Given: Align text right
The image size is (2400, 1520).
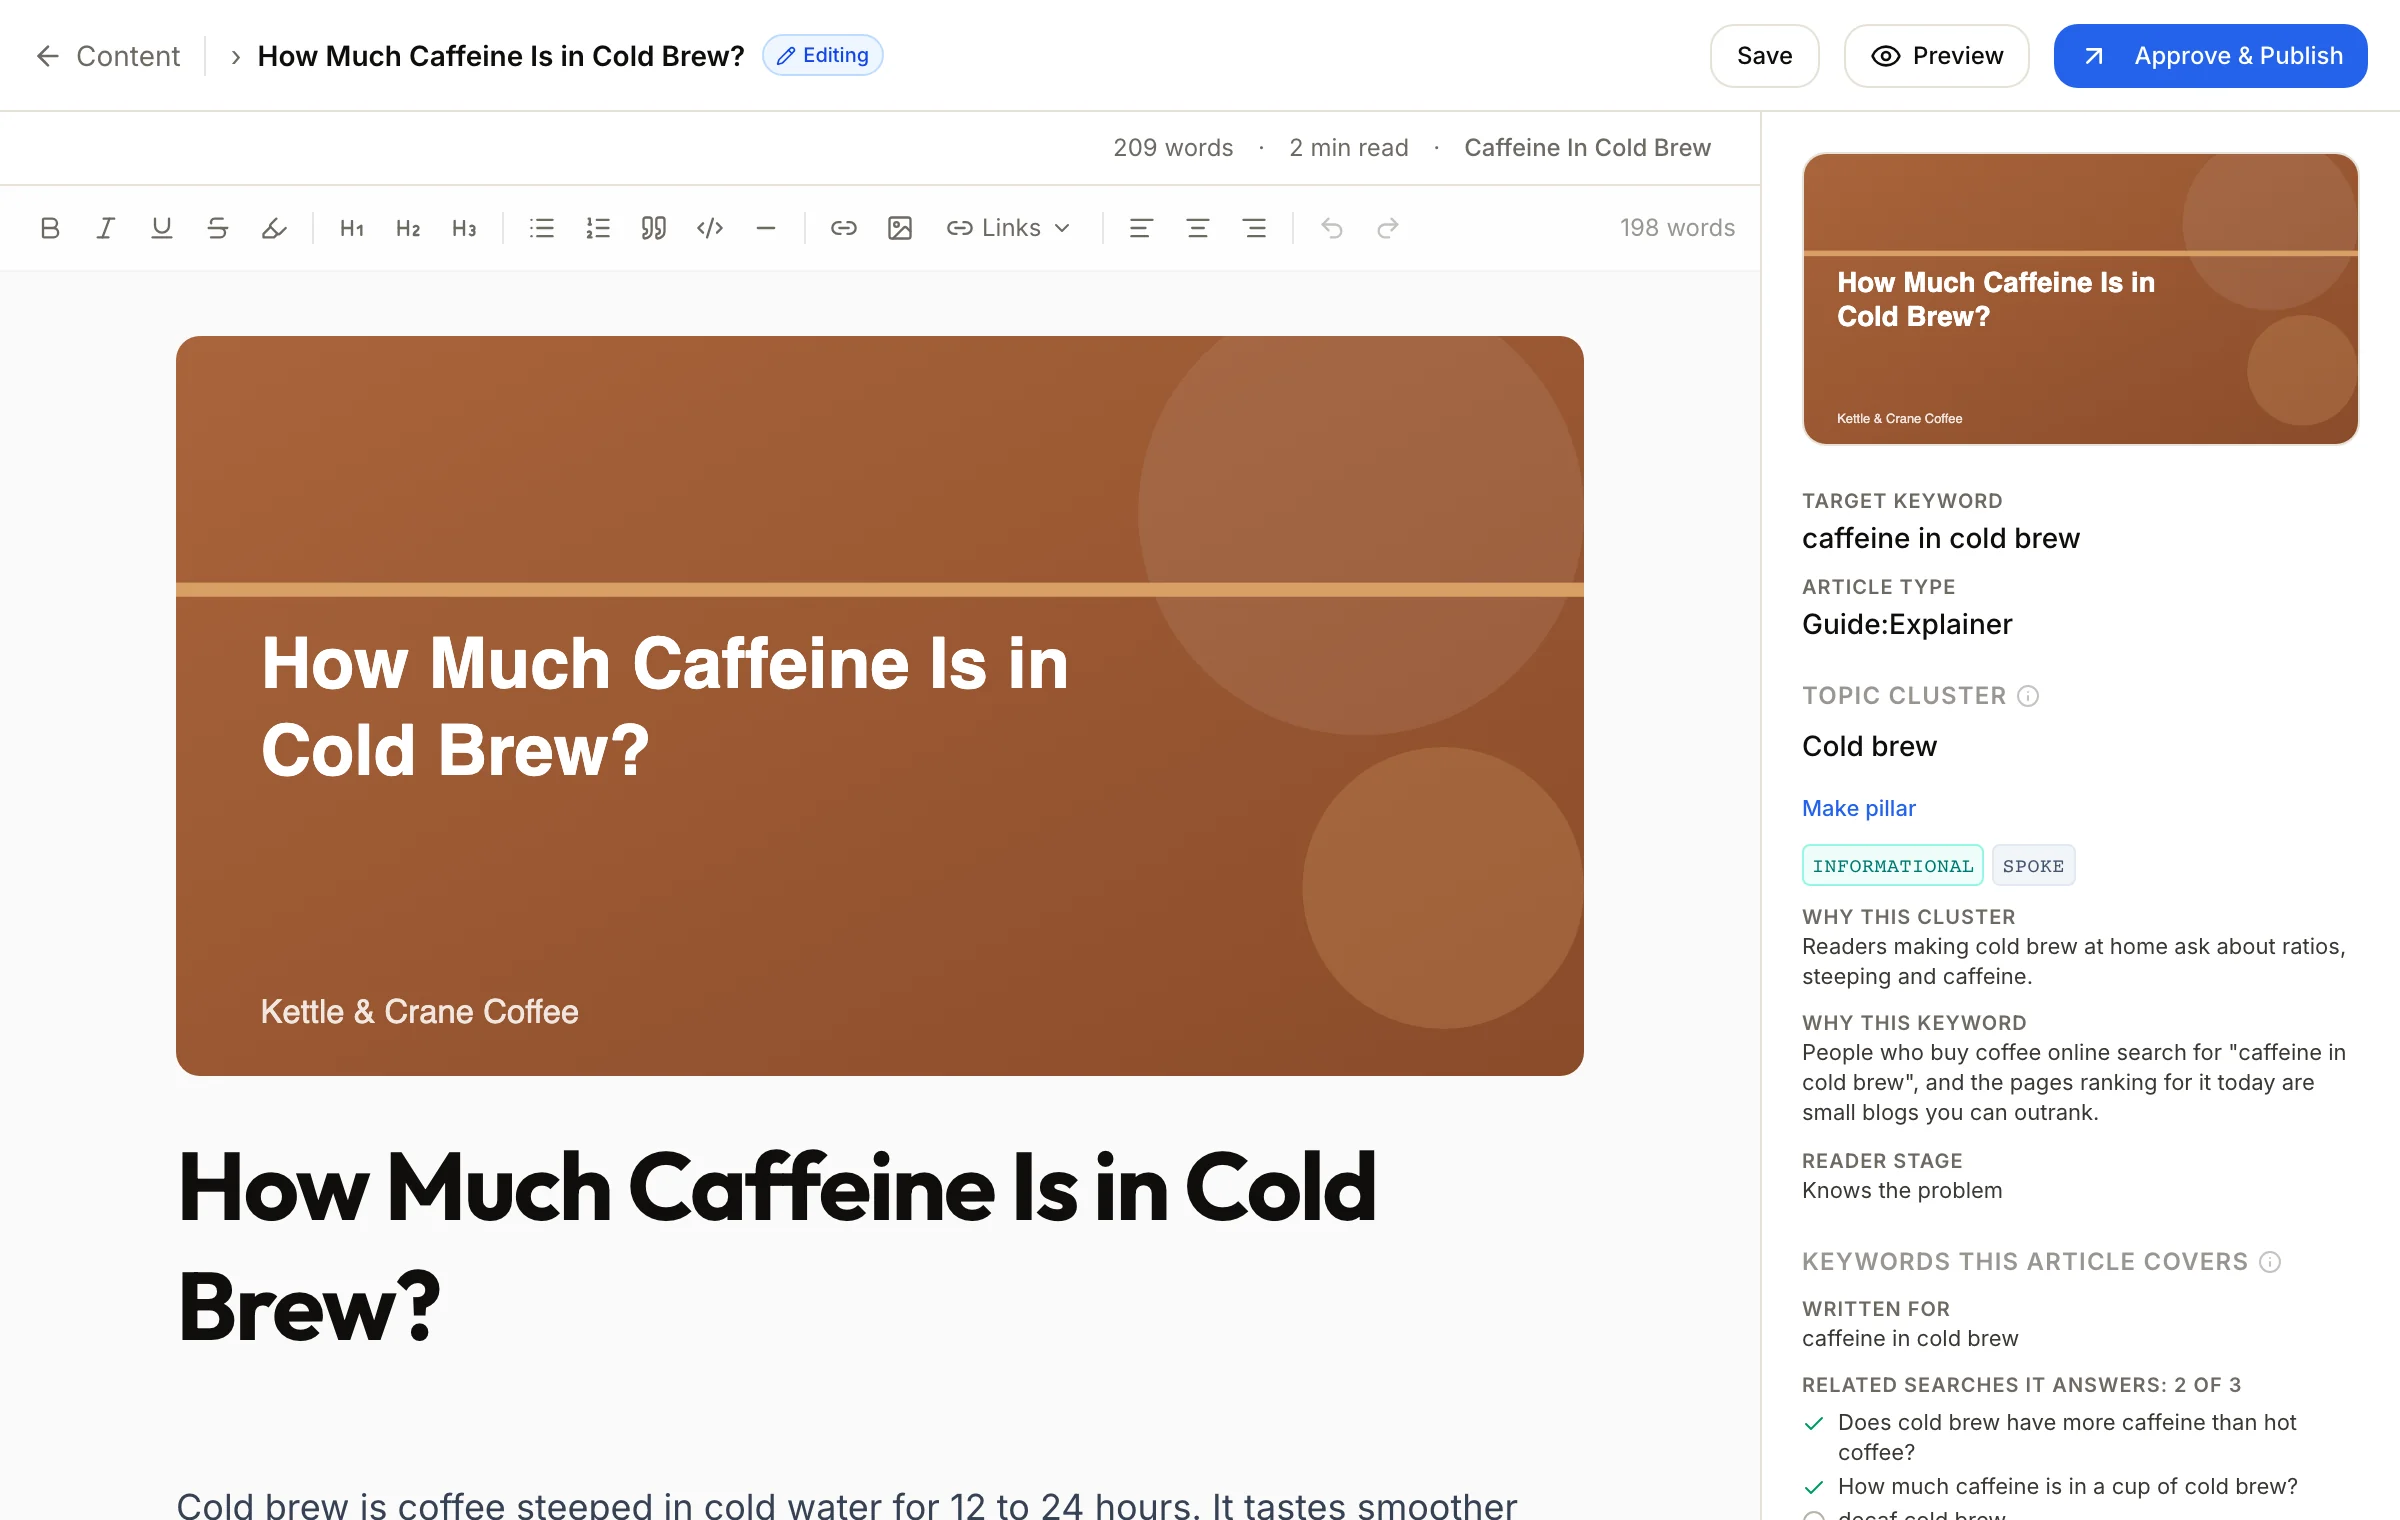Looking at the screenshot, I should tap(1254, 228).
